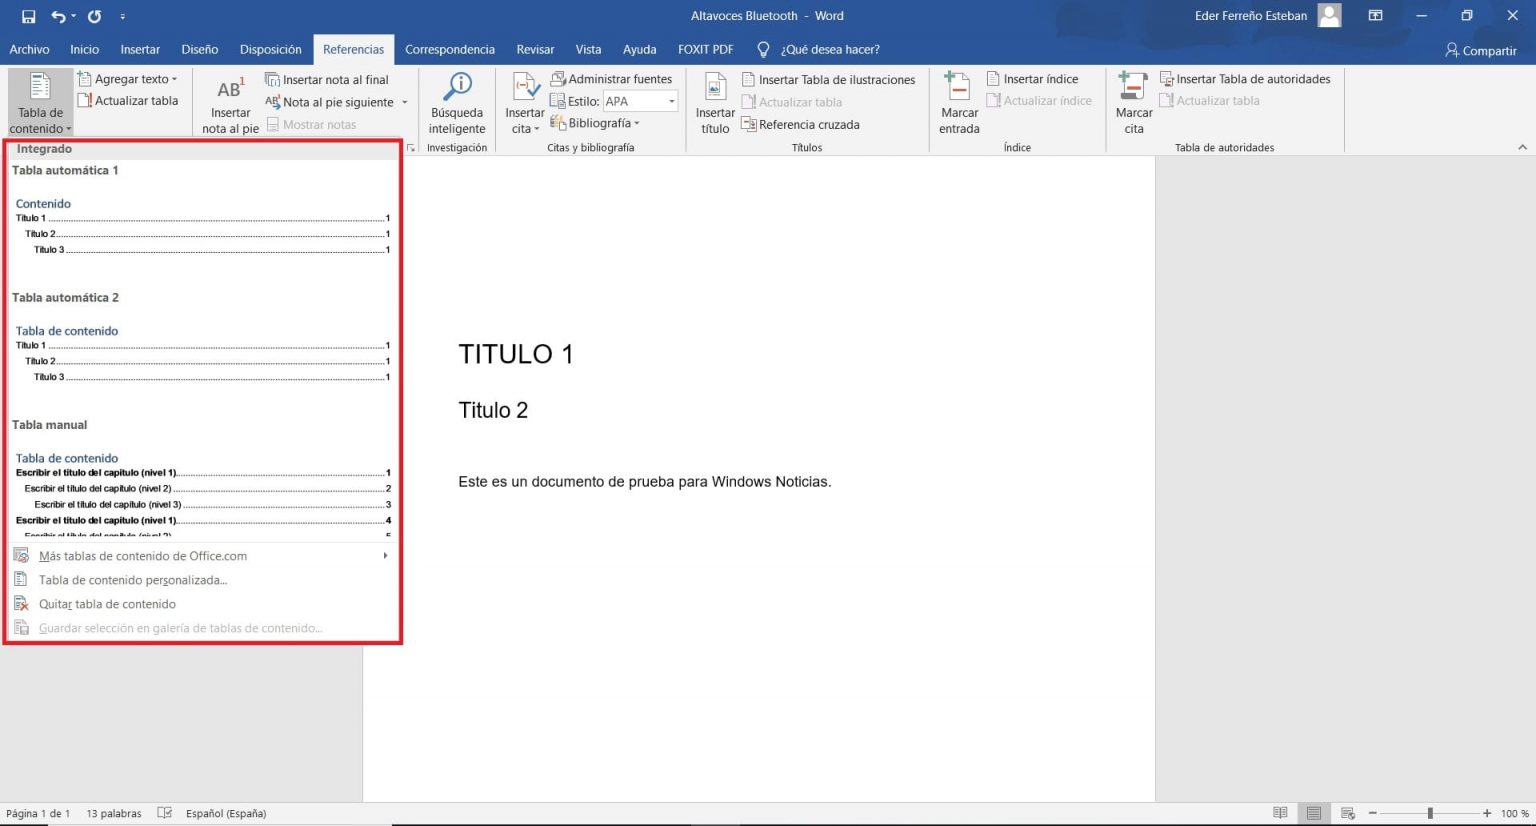Open the Vista ribbon tab
Image resolution: width=1536 pixels, height=826 pixels.
coord(588,49)
